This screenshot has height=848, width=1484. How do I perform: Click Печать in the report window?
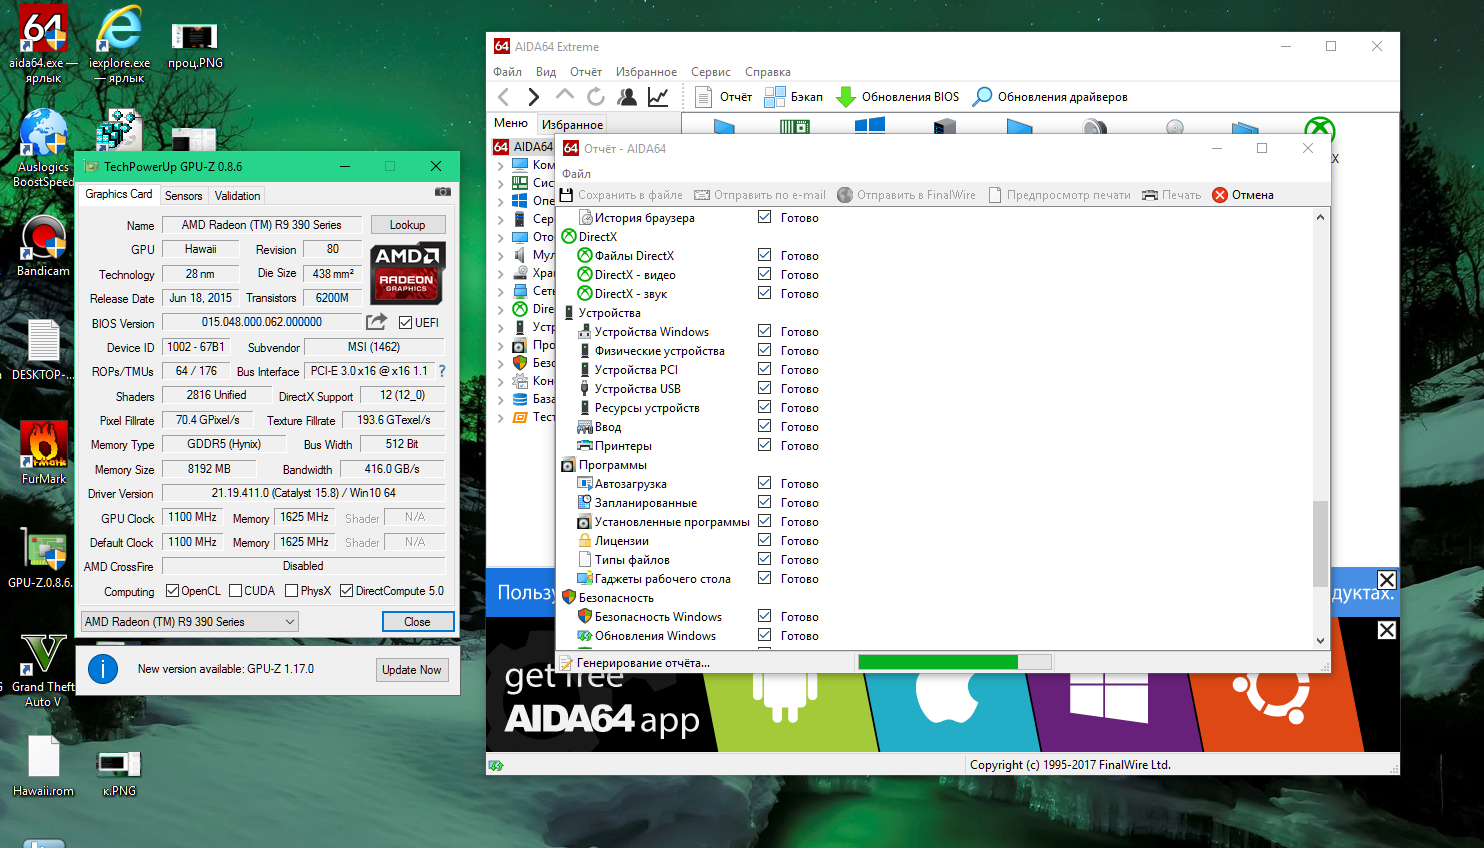[x=1172, y=195]
